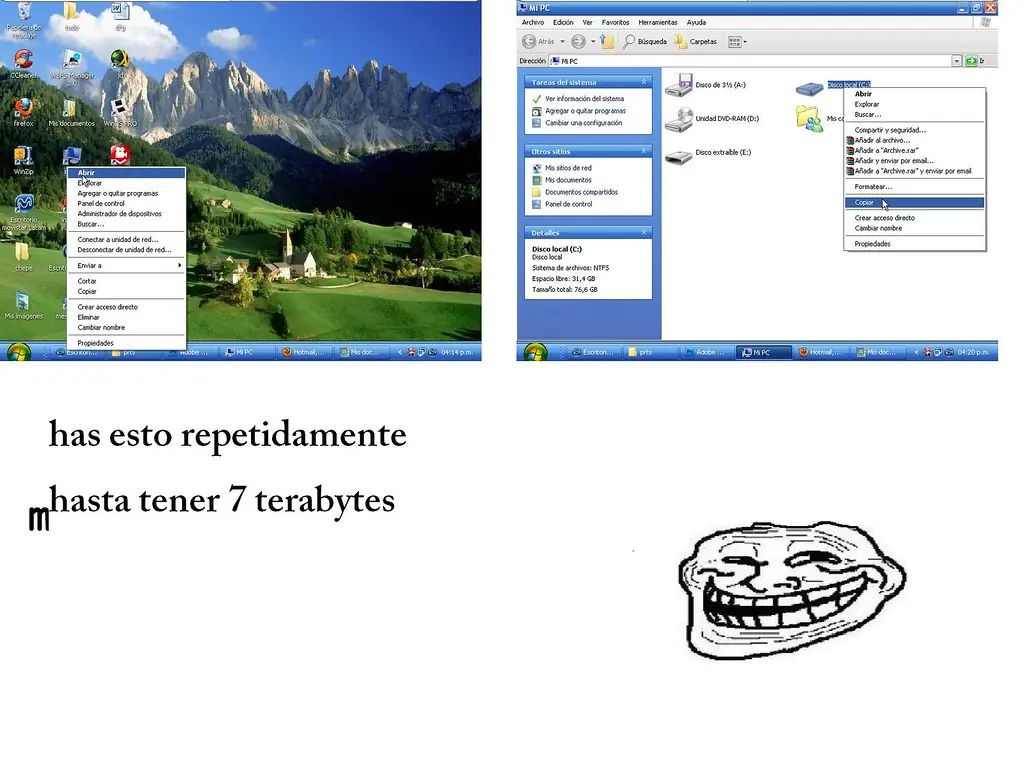Viewport: 1024px width, 768px height.
Task: Open Búsqueda in the Mi PC toolbar
Action: click(x=645, y=41)
